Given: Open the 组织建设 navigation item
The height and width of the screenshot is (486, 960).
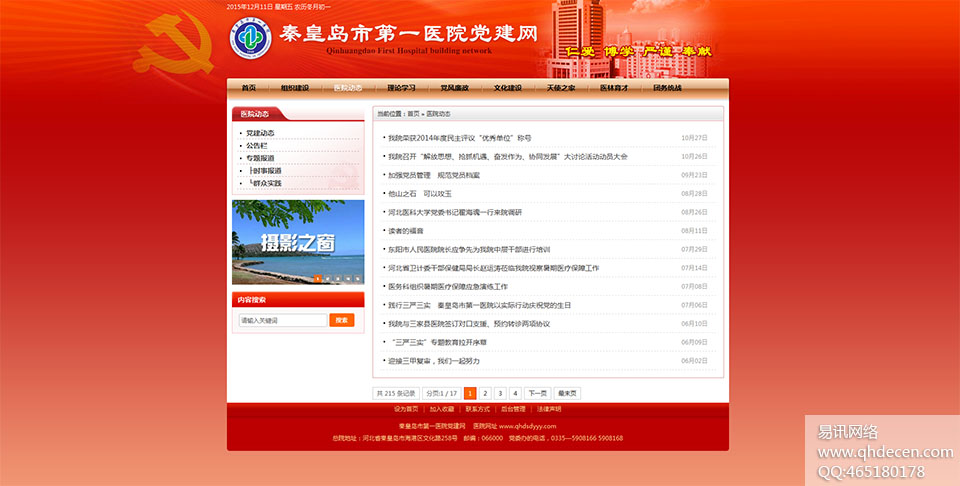Looking at the screenshot, I should [x=294, y=88].
